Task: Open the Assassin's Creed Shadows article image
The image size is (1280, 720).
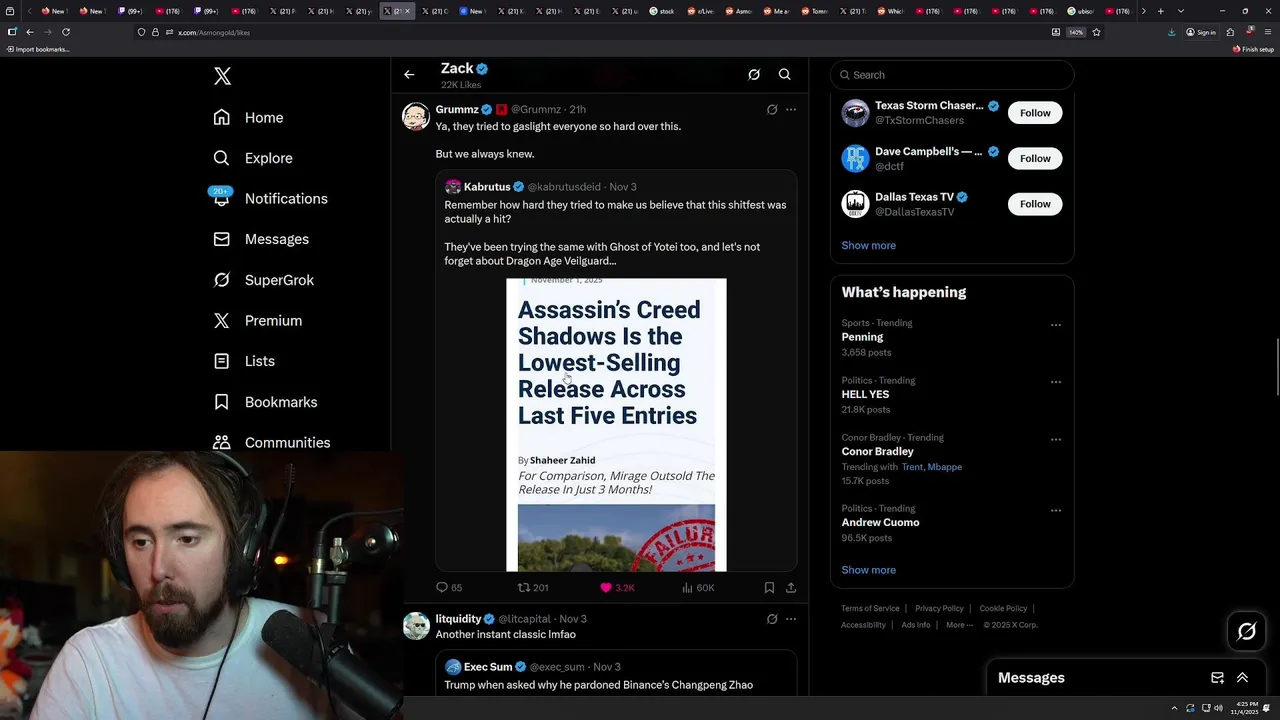Action: pos(616,425)
